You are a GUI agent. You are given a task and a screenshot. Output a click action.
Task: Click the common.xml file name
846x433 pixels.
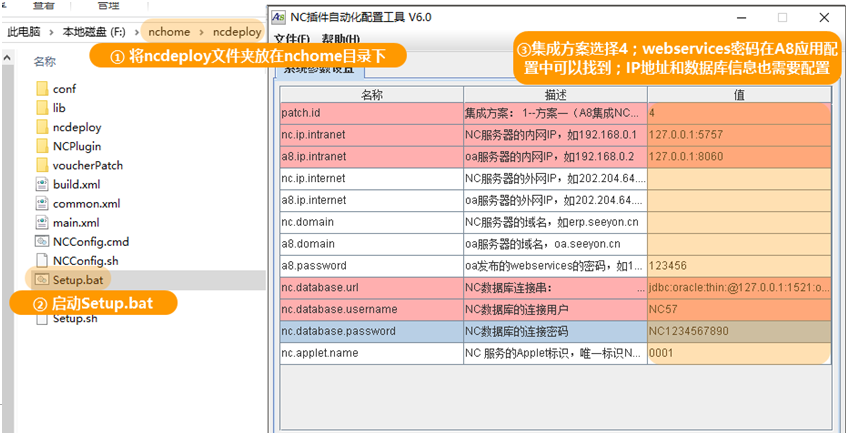point(87,204)
